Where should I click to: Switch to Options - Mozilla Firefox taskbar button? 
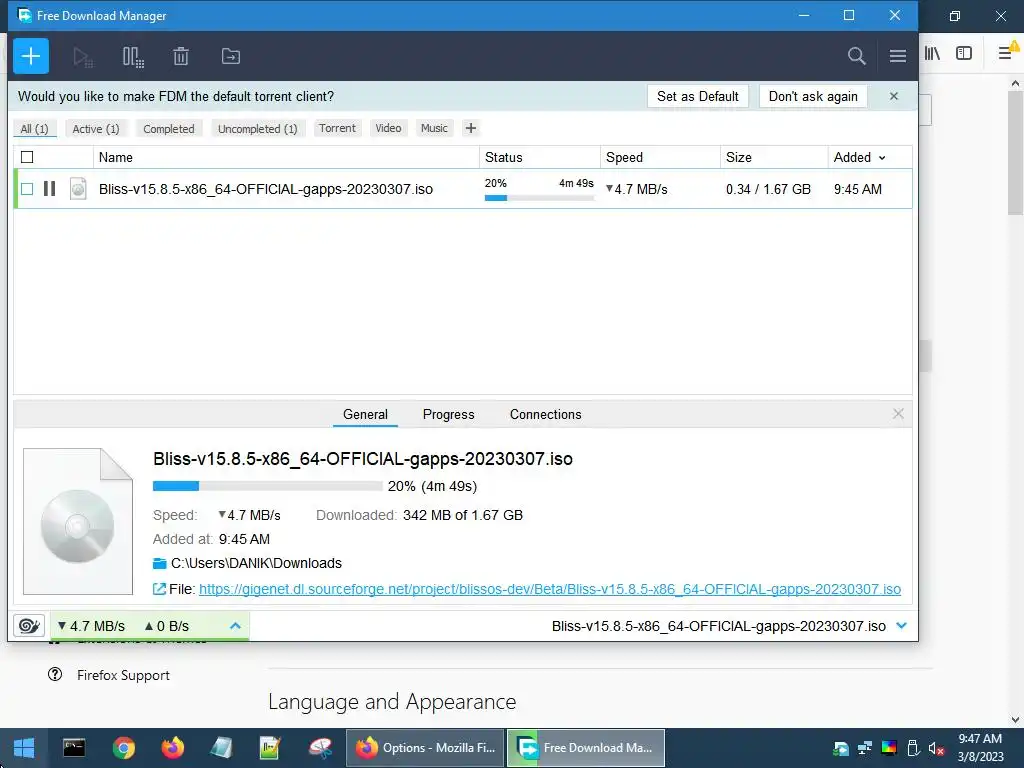click(425, 748)
